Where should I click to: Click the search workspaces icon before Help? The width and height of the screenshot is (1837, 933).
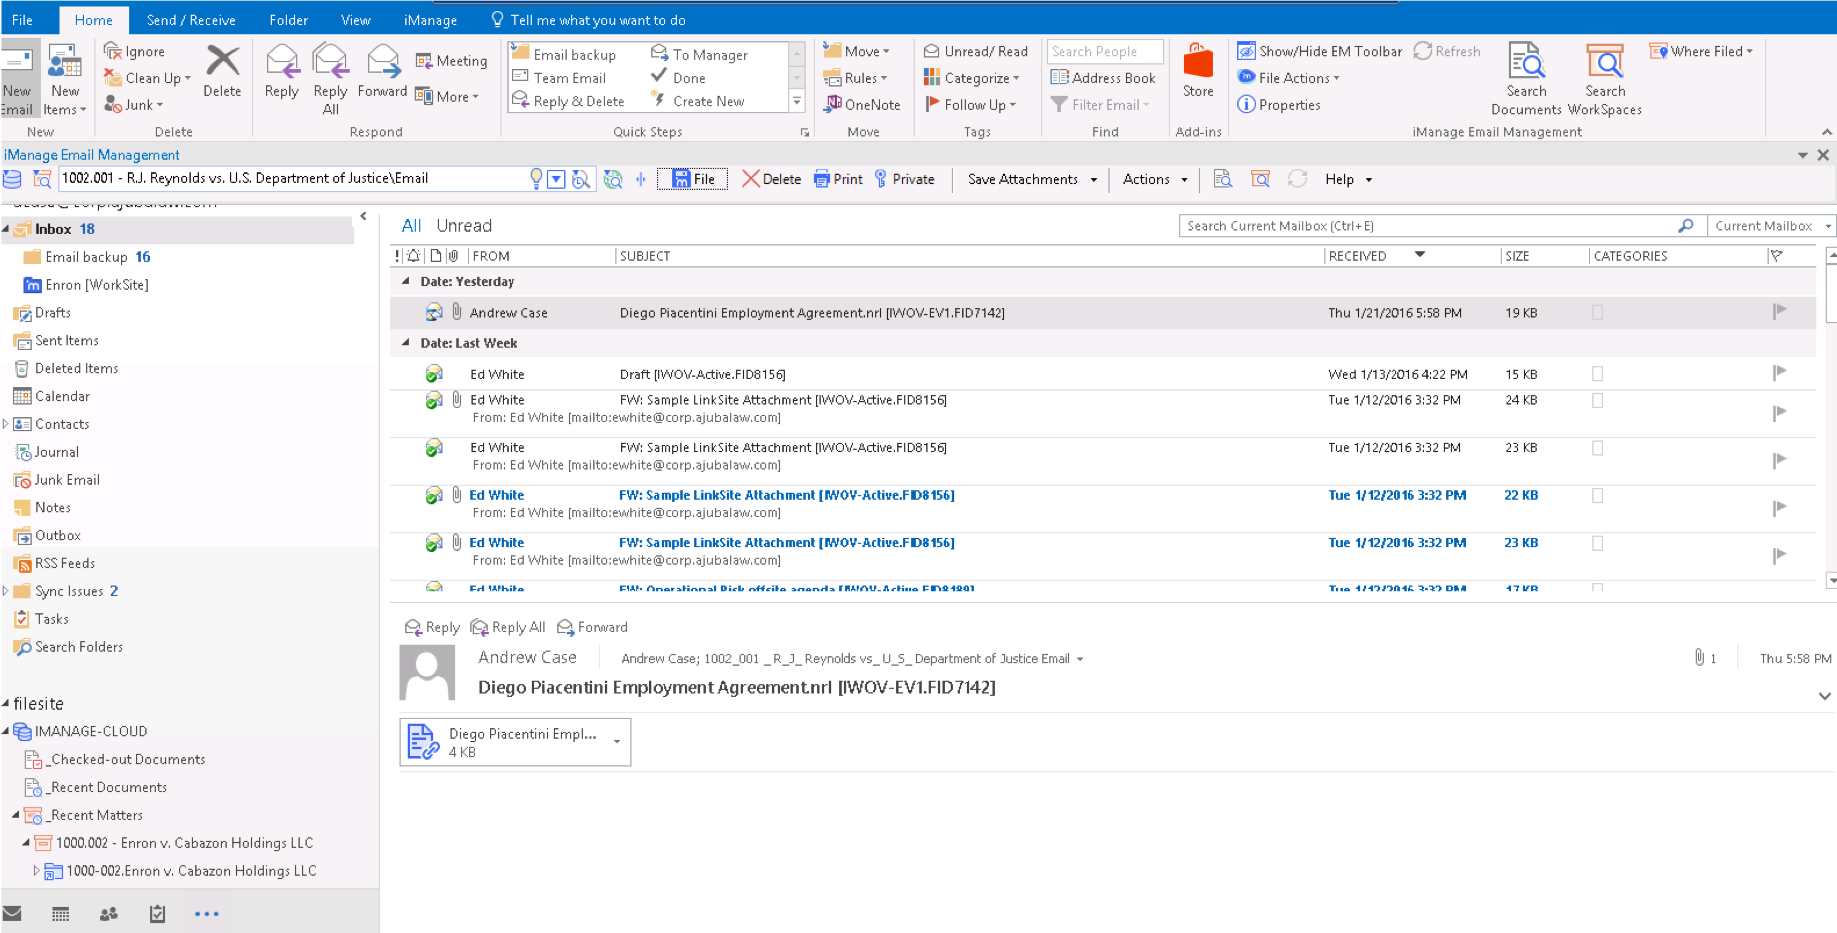pos(1260,179)
